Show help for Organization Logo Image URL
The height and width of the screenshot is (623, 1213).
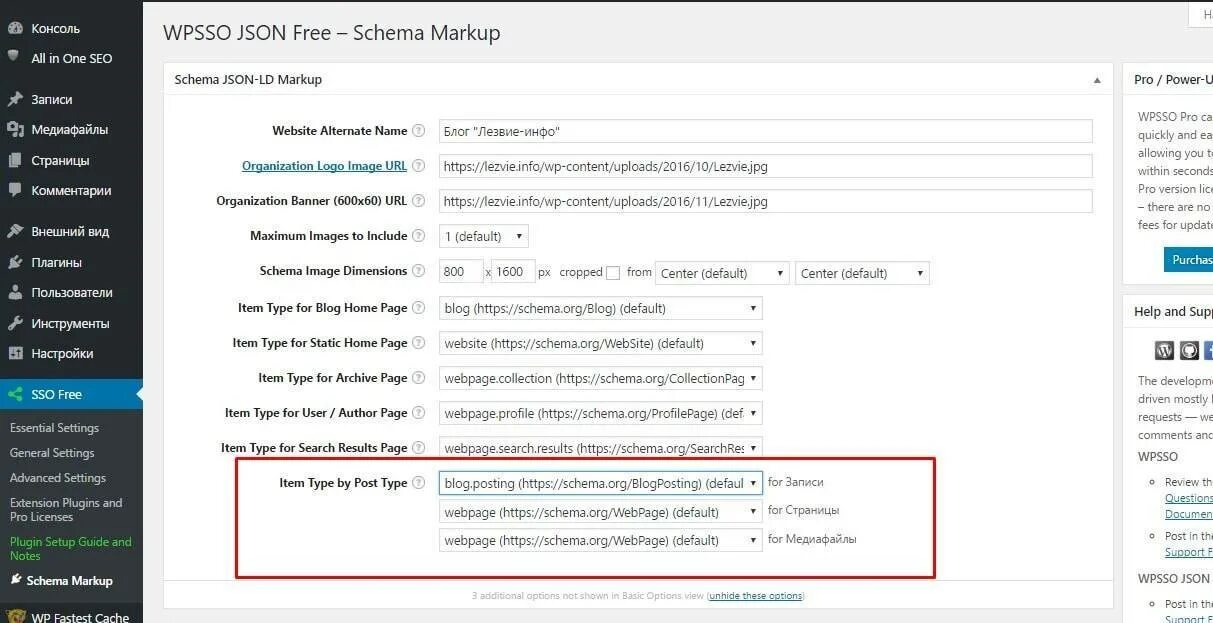(419, 166)
